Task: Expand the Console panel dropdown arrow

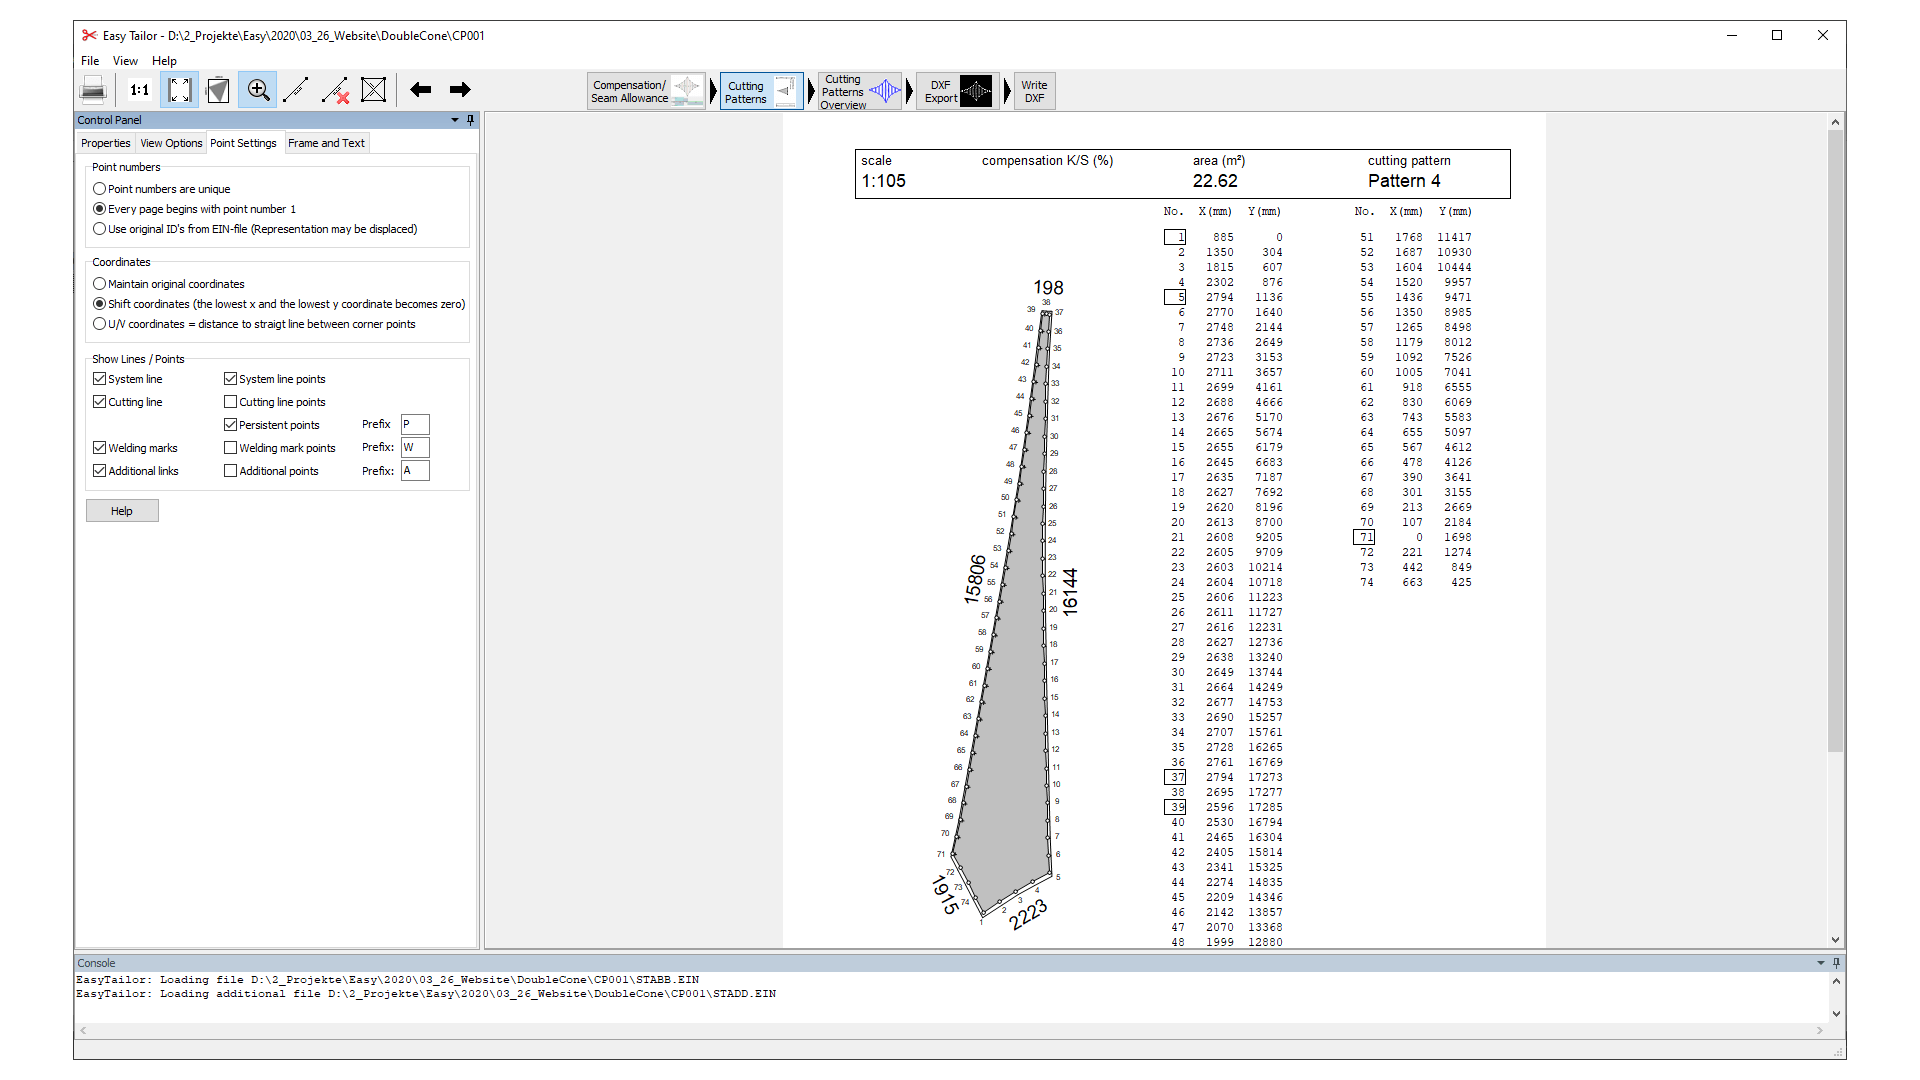Action: (x=1821, y=963)
